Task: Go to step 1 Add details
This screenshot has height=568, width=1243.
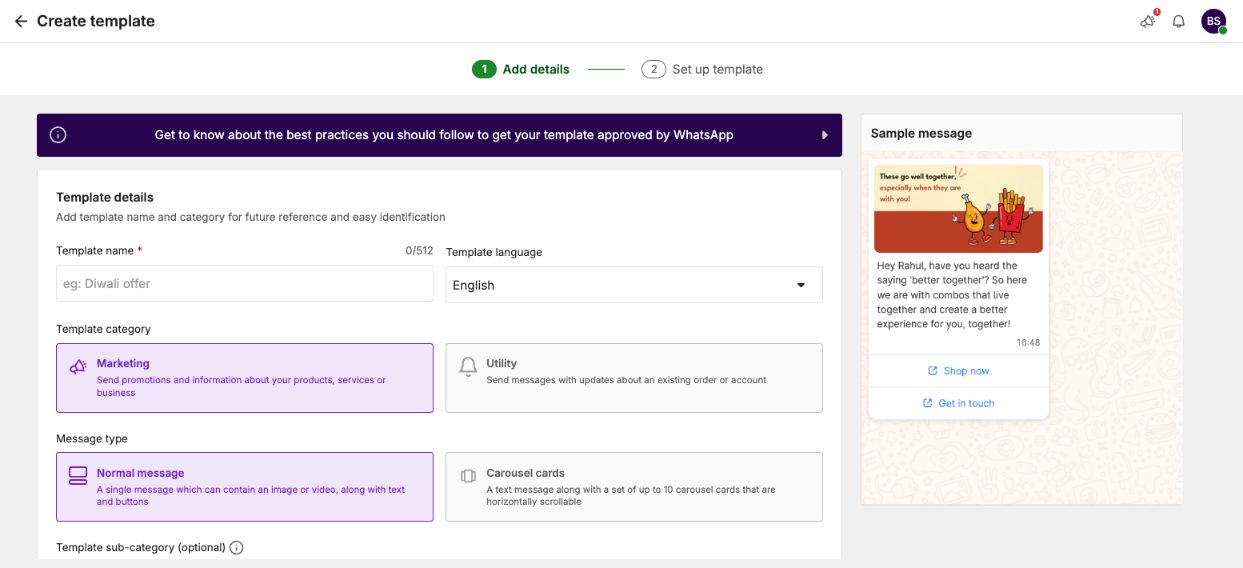Action: [521, 69]
